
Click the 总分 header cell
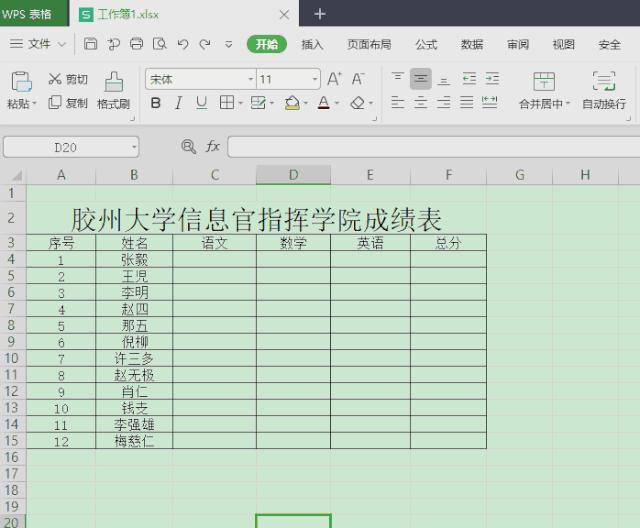point(448,243)
